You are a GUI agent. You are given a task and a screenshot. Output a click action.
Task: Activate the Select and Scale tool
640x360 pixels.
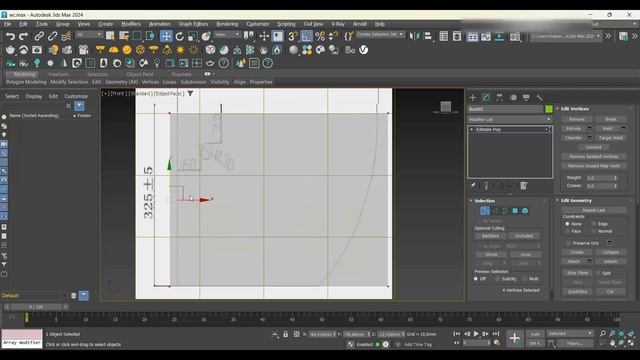(193, 36)
